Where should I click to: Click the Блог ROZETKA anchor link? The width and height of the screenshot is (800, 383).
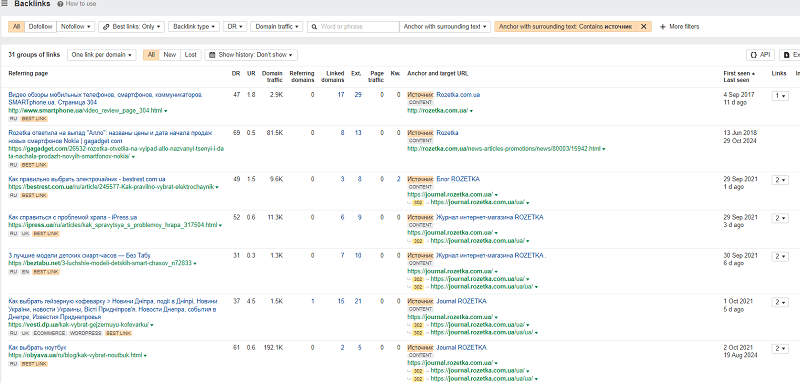[x=458, y=179]
